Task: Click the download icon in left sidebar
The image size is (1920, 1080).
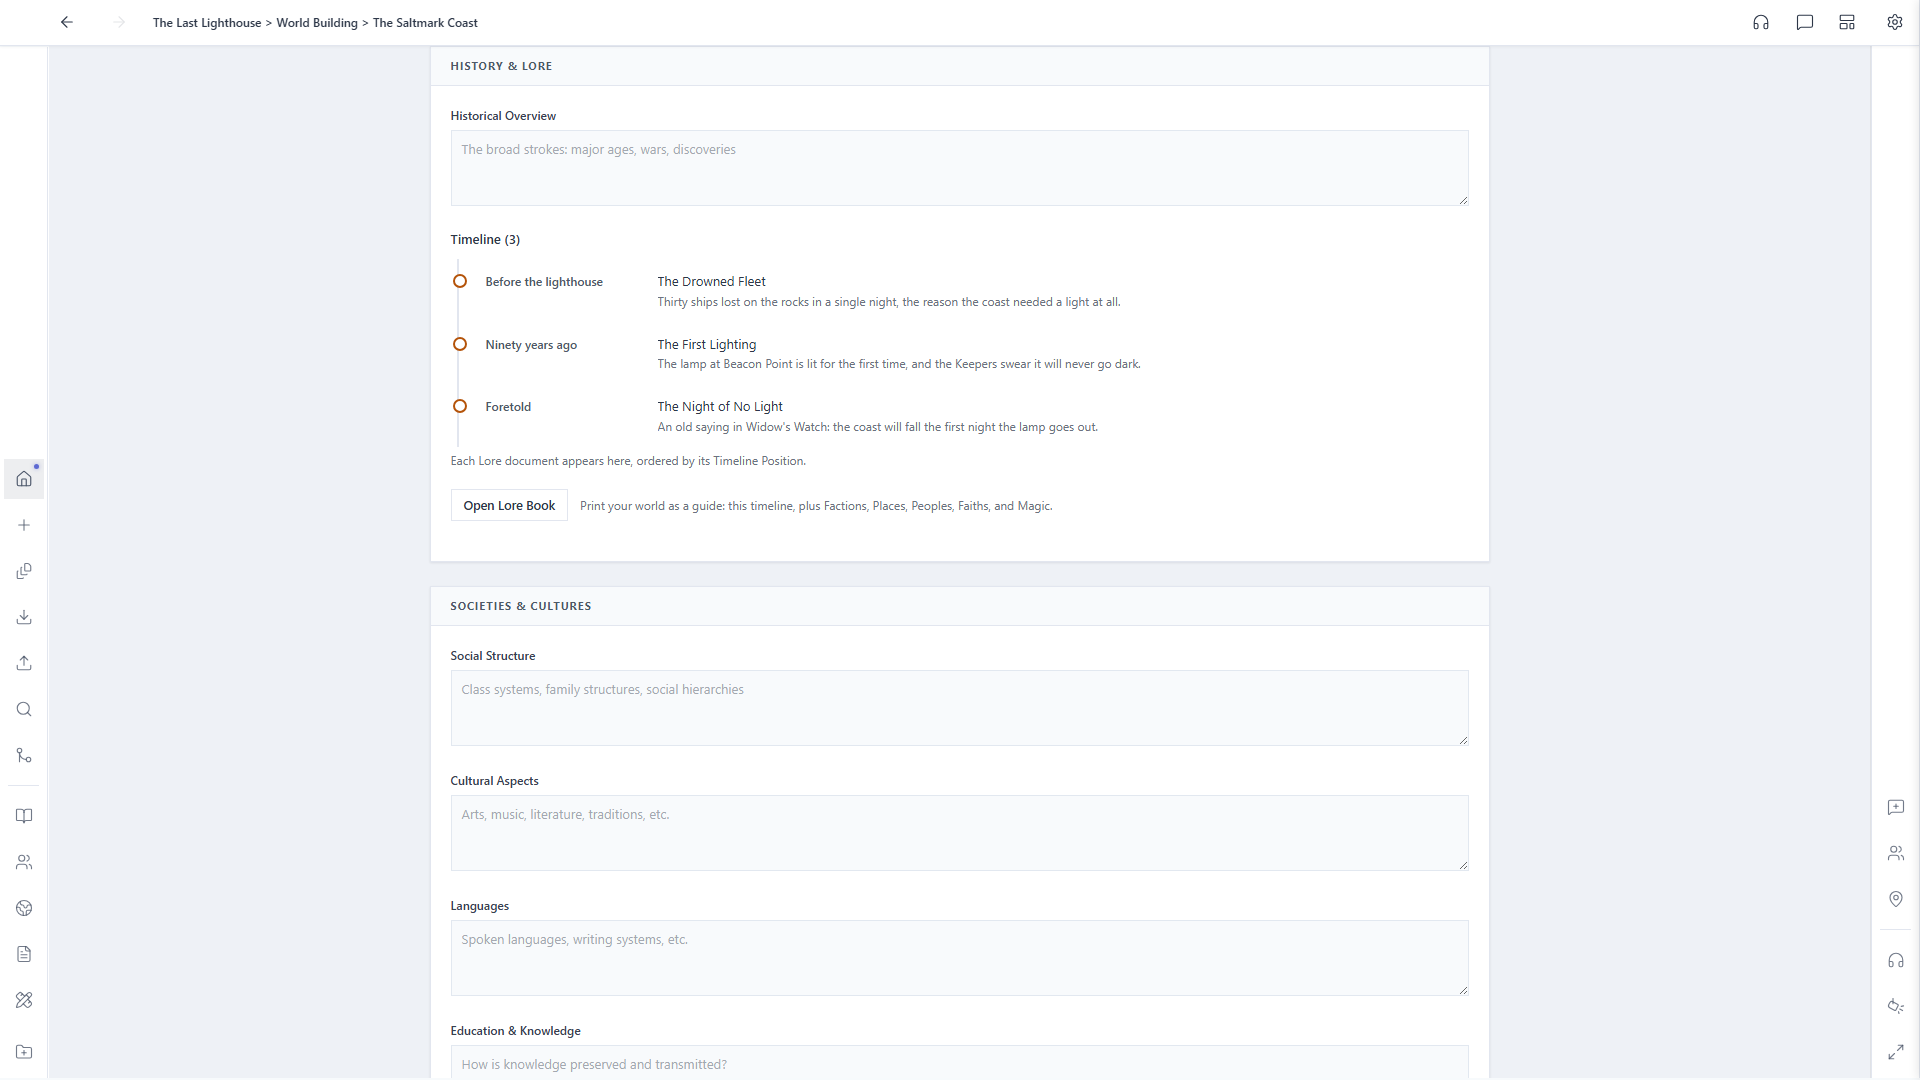Action: (x=24, y=617)
